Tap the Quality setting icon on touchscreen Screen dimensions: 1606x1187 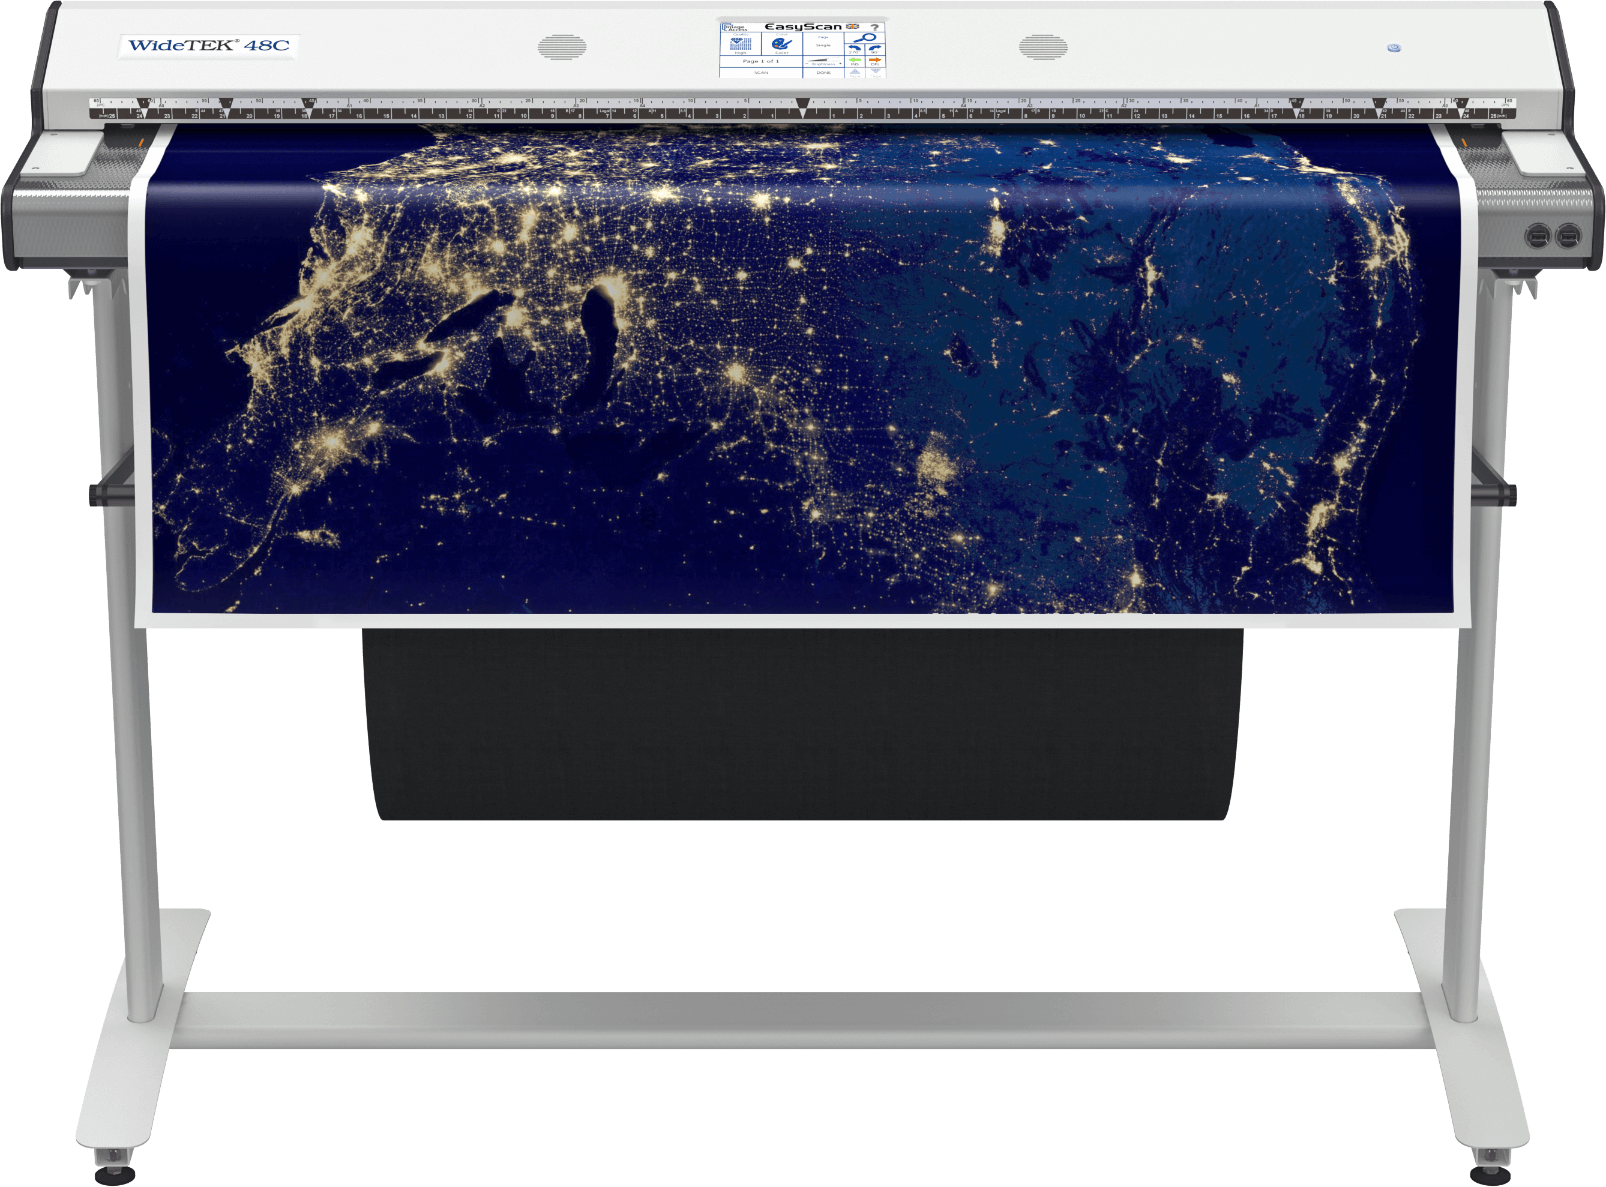pyautogui.click(x=740, y=44)
